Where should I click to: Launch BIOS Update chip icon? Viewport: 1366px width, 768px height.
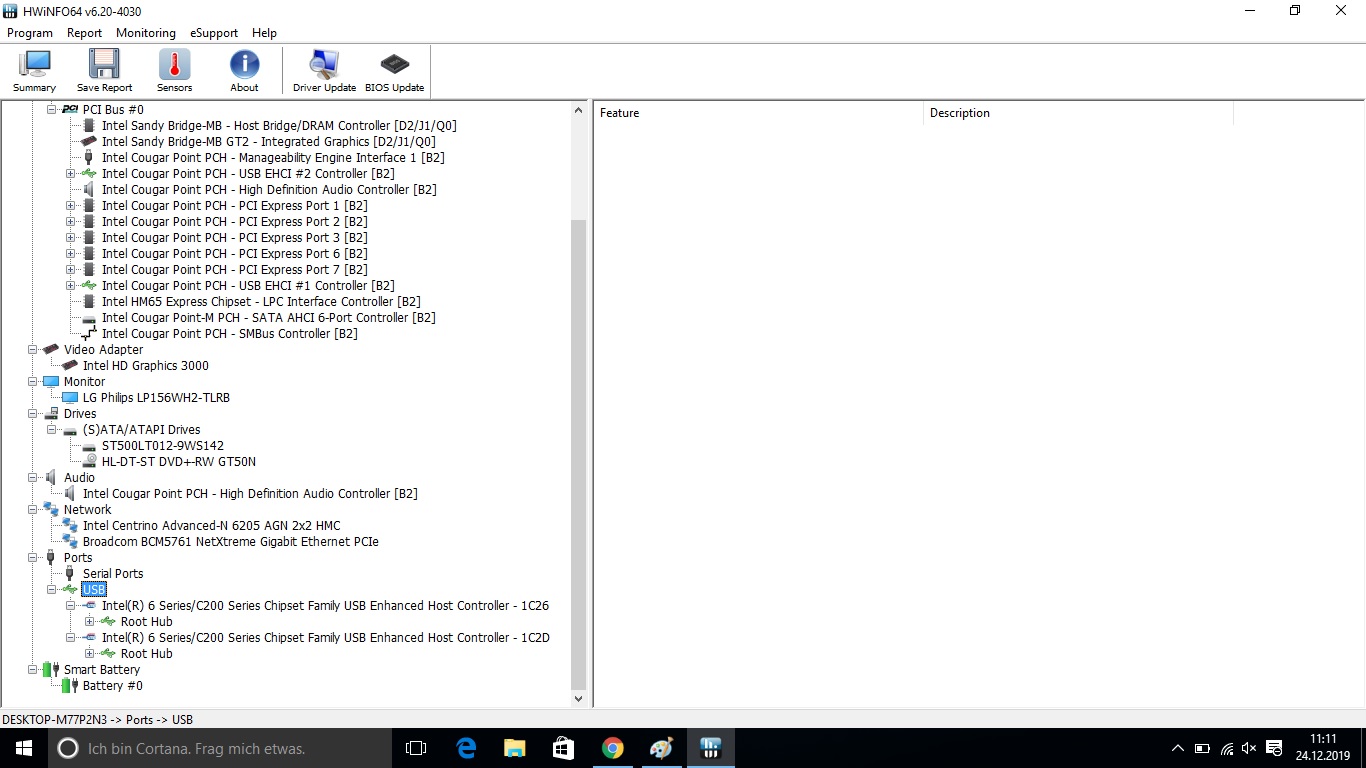(x=394, y=64)
